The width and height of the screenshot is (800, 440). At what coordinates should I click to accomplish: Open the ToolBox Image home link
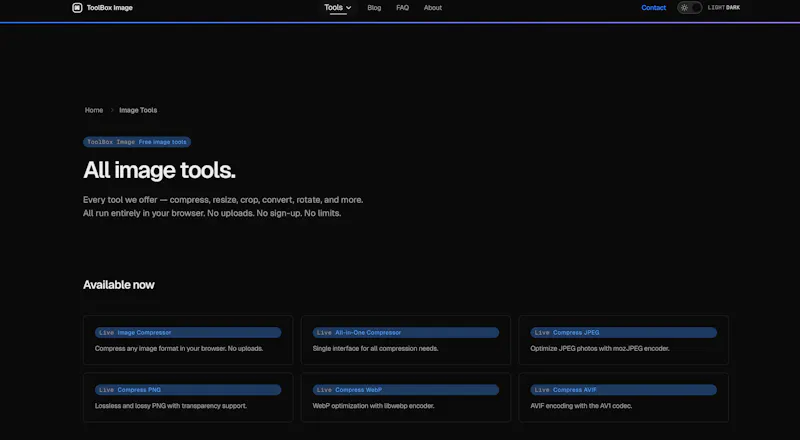(103, 8)
